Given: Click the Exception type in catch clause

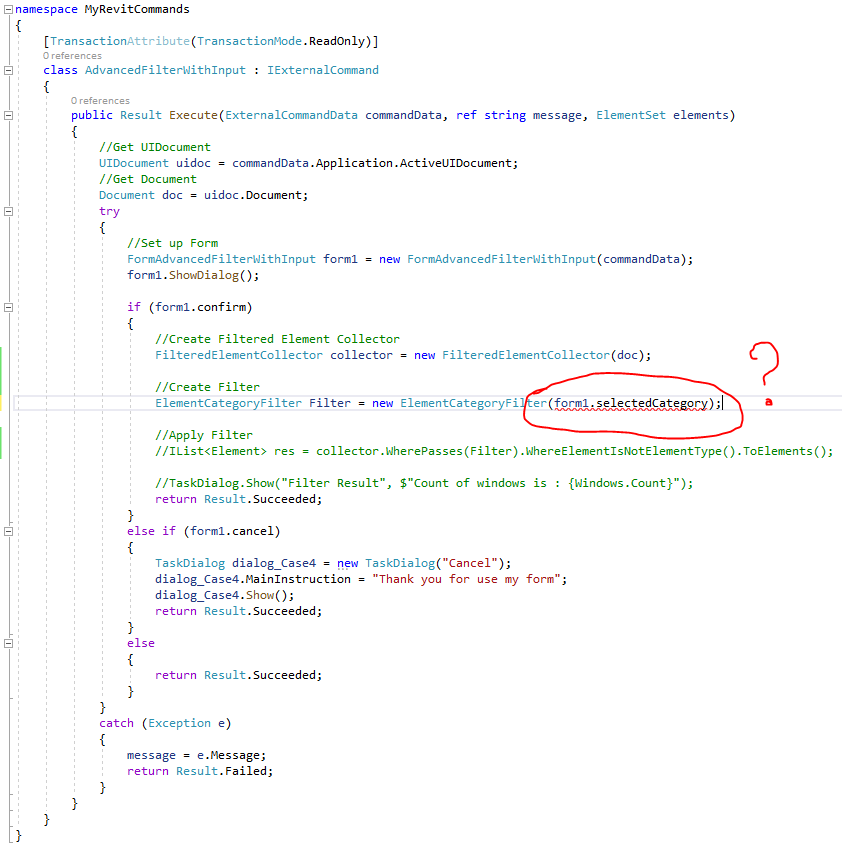Looking at the screenshot, I should 179,723.
